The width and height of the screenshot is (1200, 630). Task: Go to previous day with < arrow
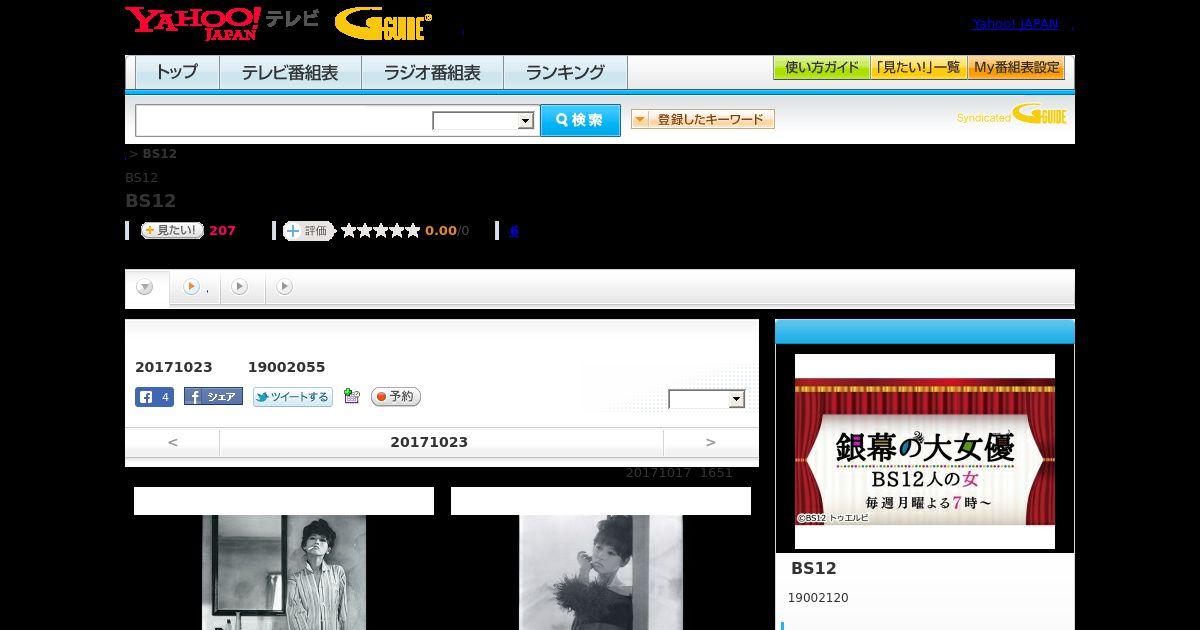[x=173, y=442]
